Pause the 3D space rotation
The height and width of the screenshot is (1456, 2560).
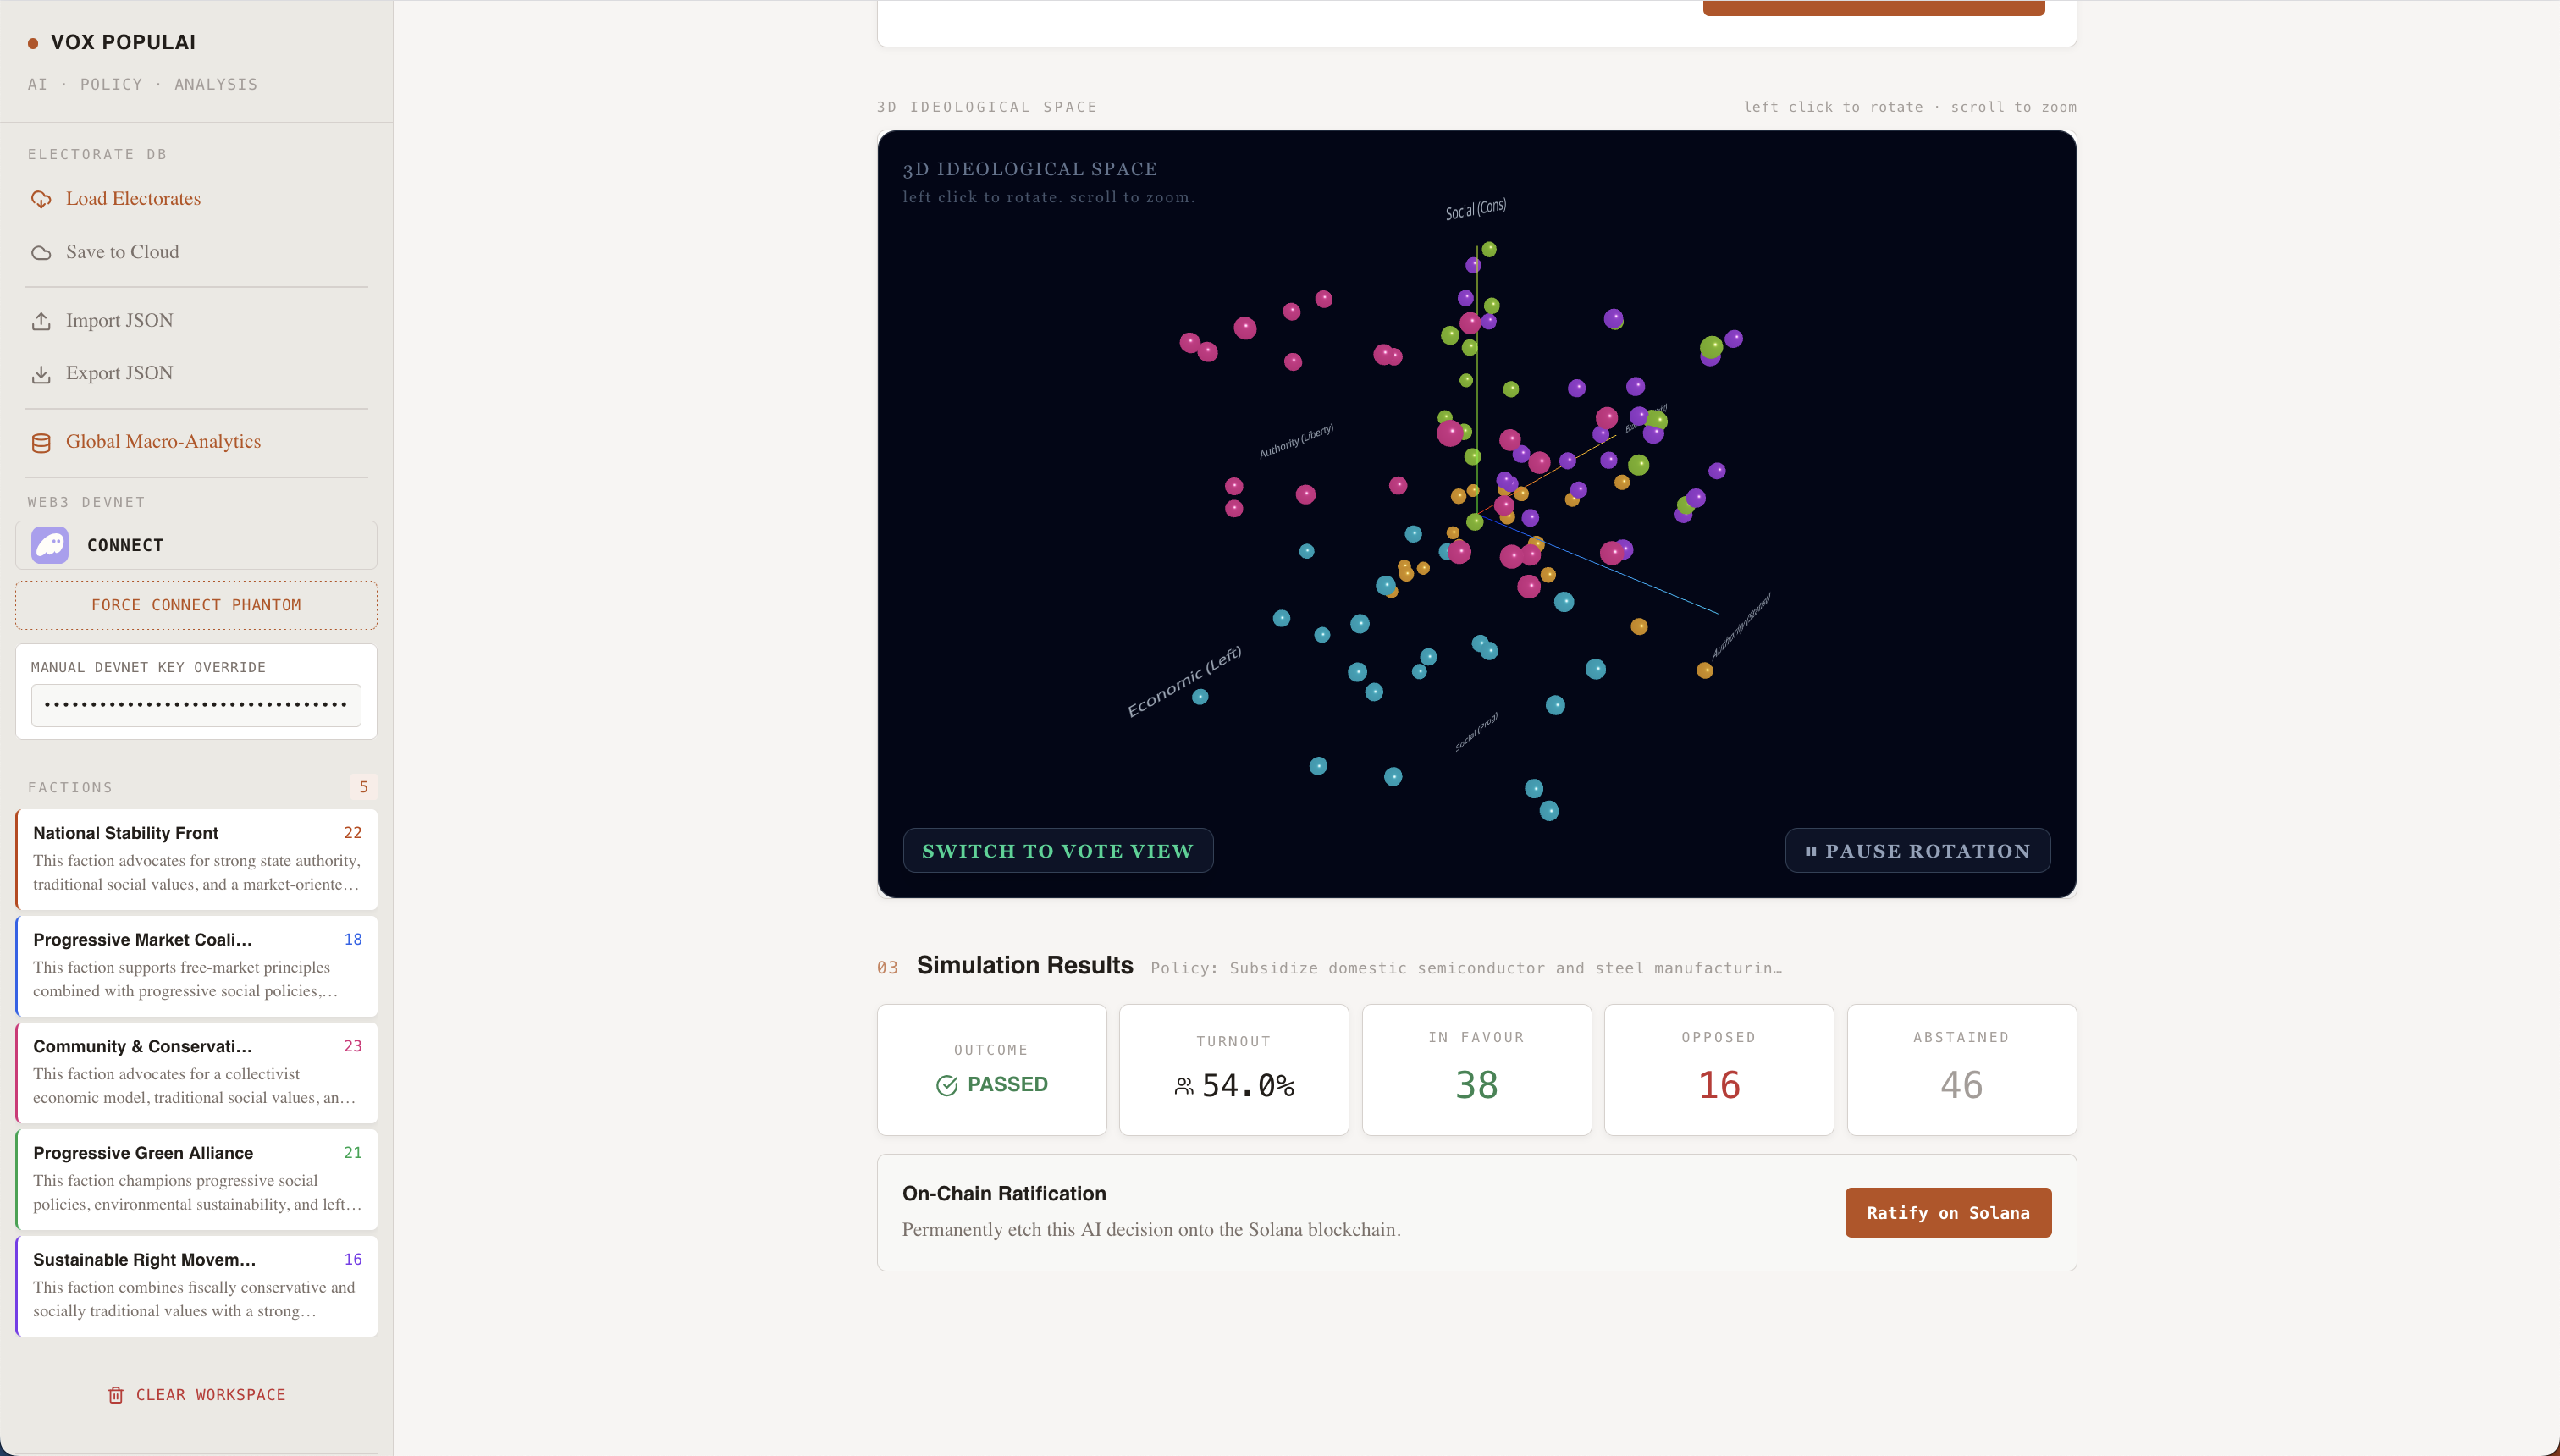click(1917, 851)
